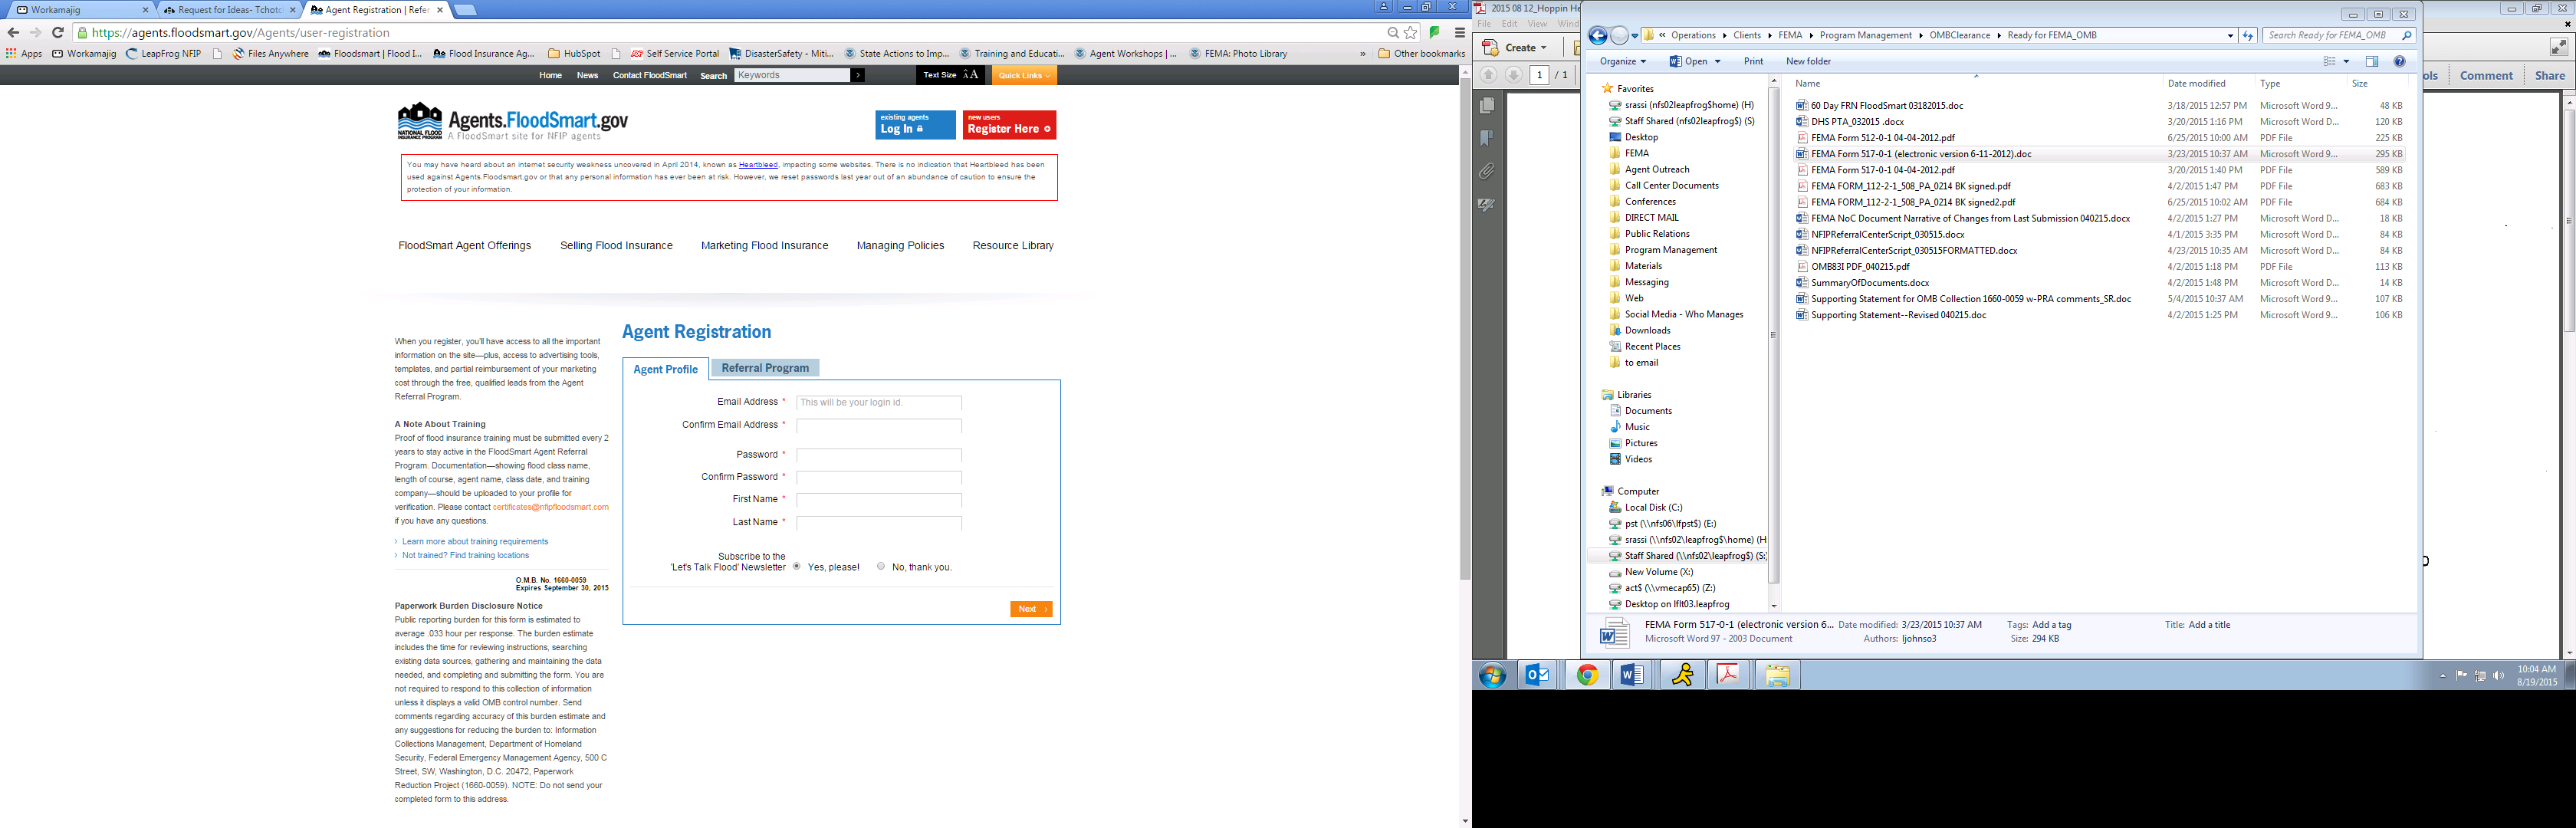The height and width of the screenshot is (828, 2576).
Task: Switch to the Referral Program tab
Action: pyautogui.click(x=765, y=368)
